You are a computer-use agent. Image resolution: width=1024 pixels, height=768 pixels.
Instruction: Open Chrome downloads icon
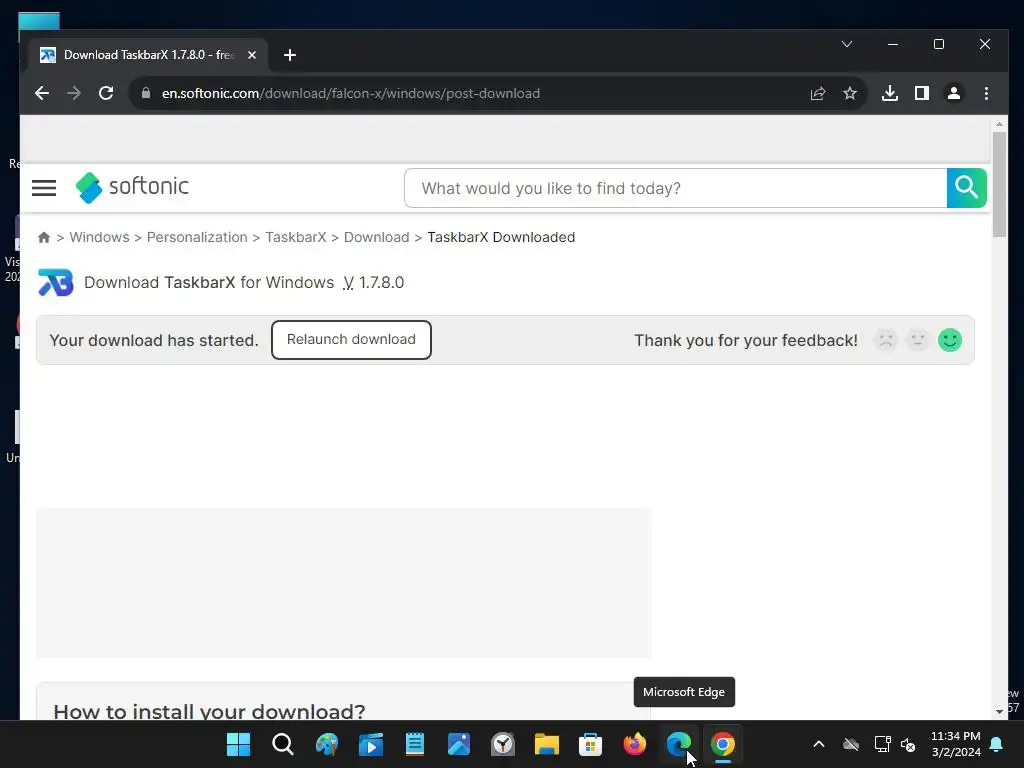(889, 93)
